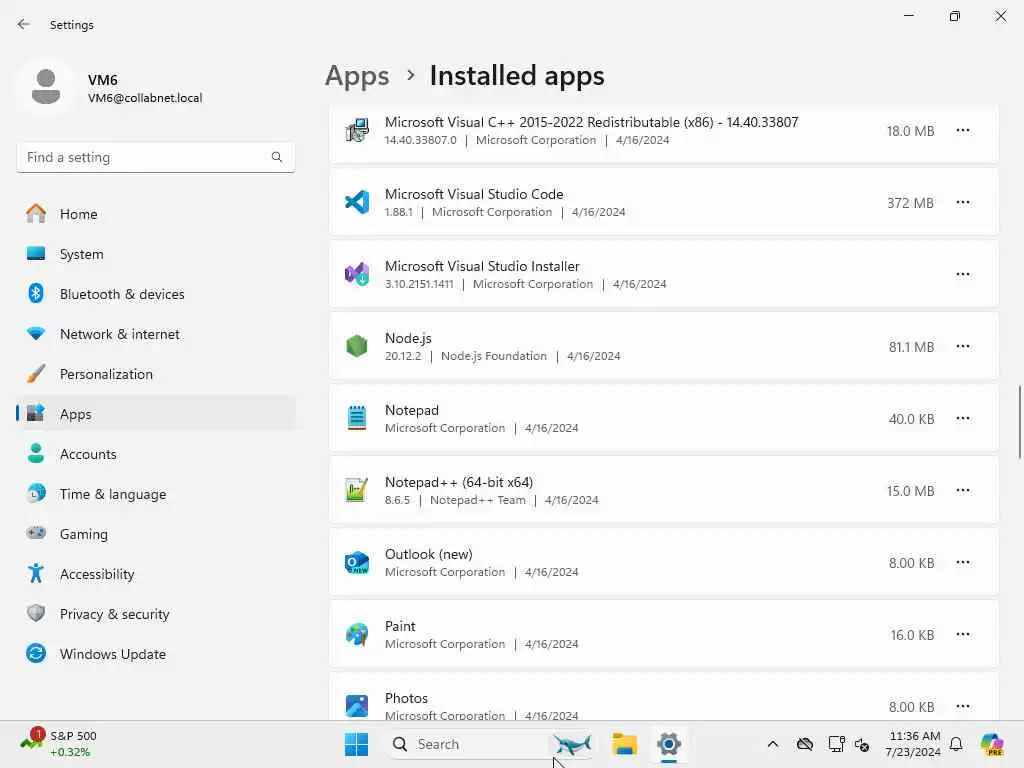1024x768 pixels.
Task: Open Bluetooth & devices settings
Action: (155, 294)
